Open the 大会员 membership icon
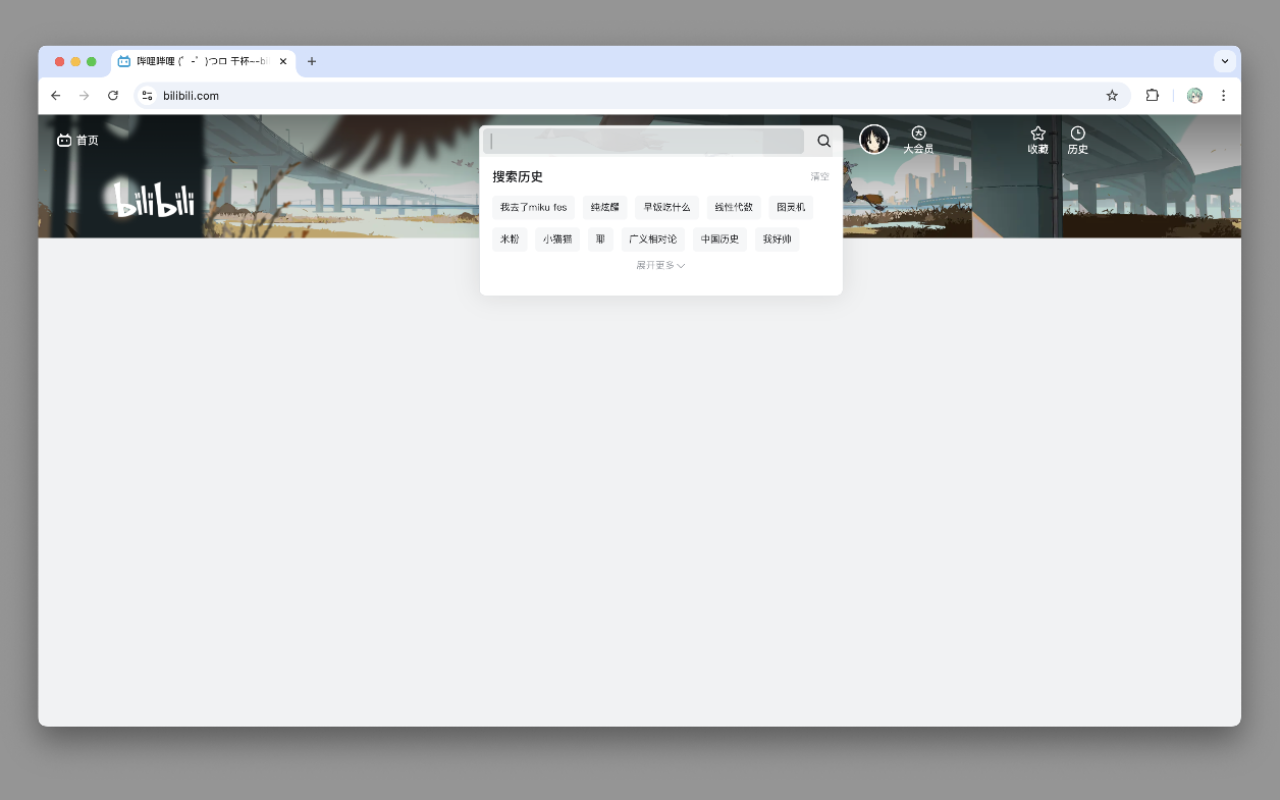 tap(918, 139)
